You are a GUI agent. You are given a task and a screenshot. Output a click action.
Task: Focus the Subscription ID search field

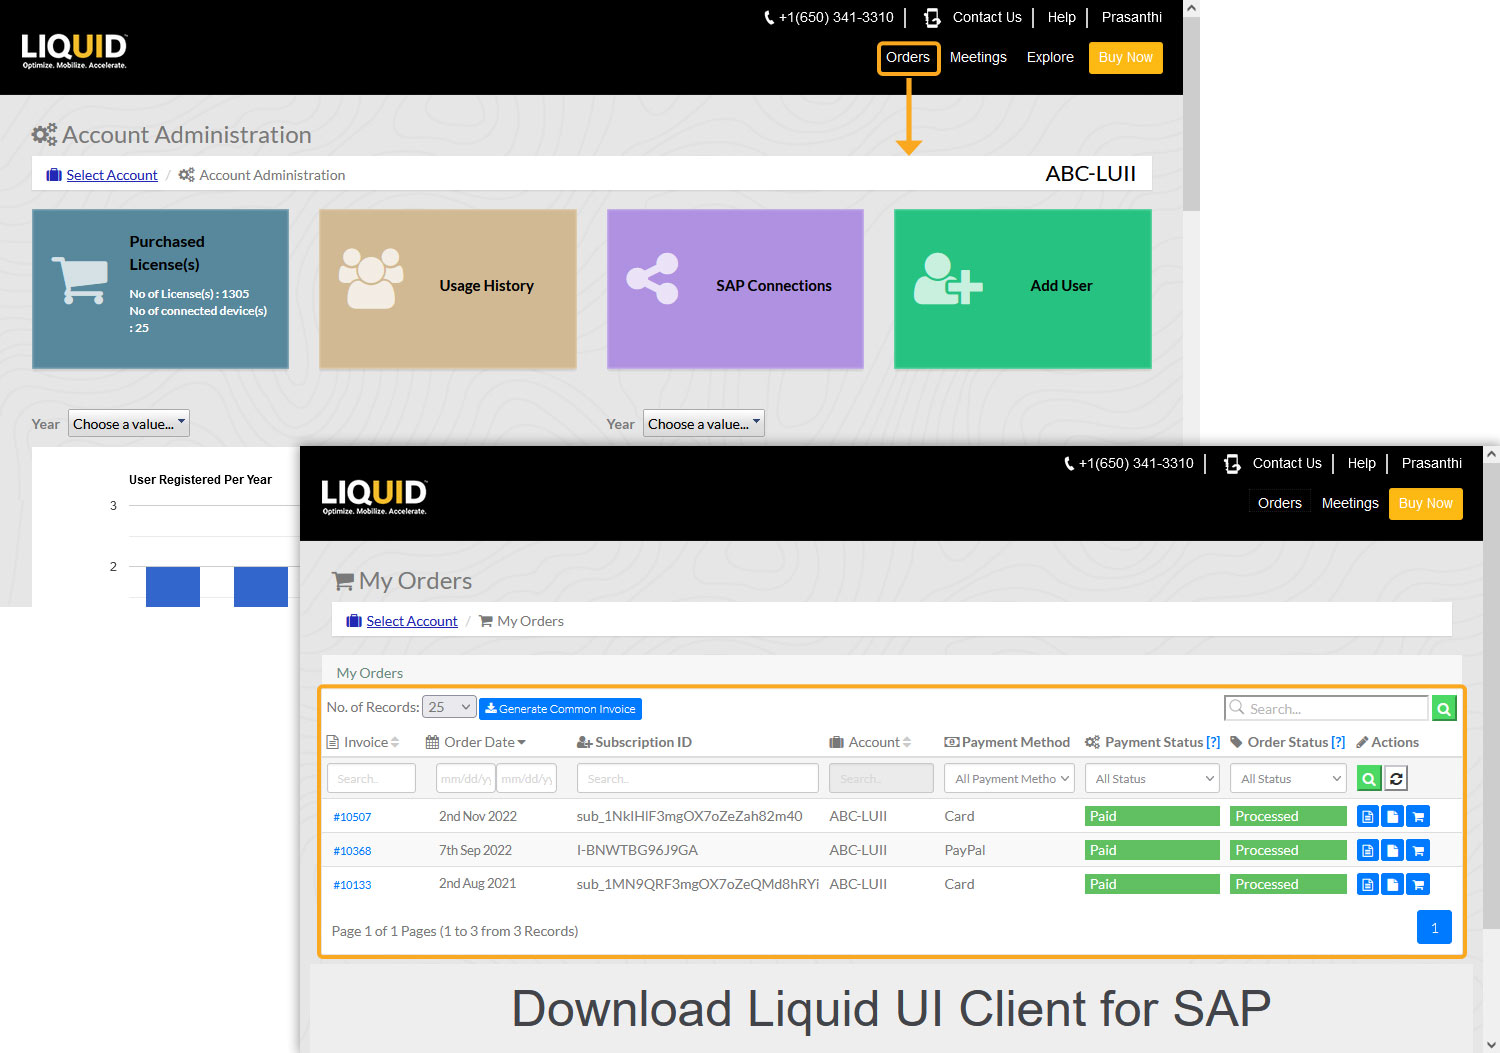click(698, 778)
